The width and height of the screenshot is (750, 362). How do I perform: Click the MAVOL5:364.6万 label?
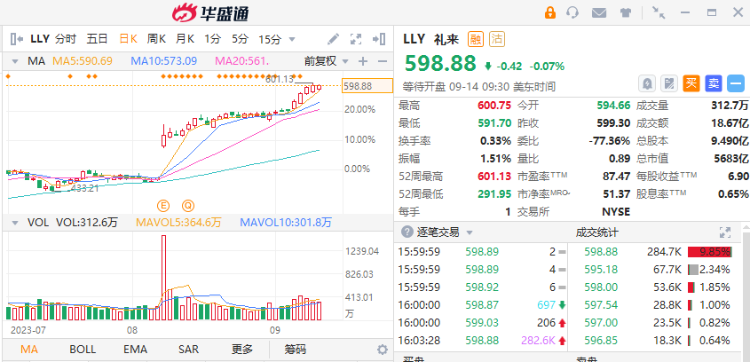tap(179, 222)
